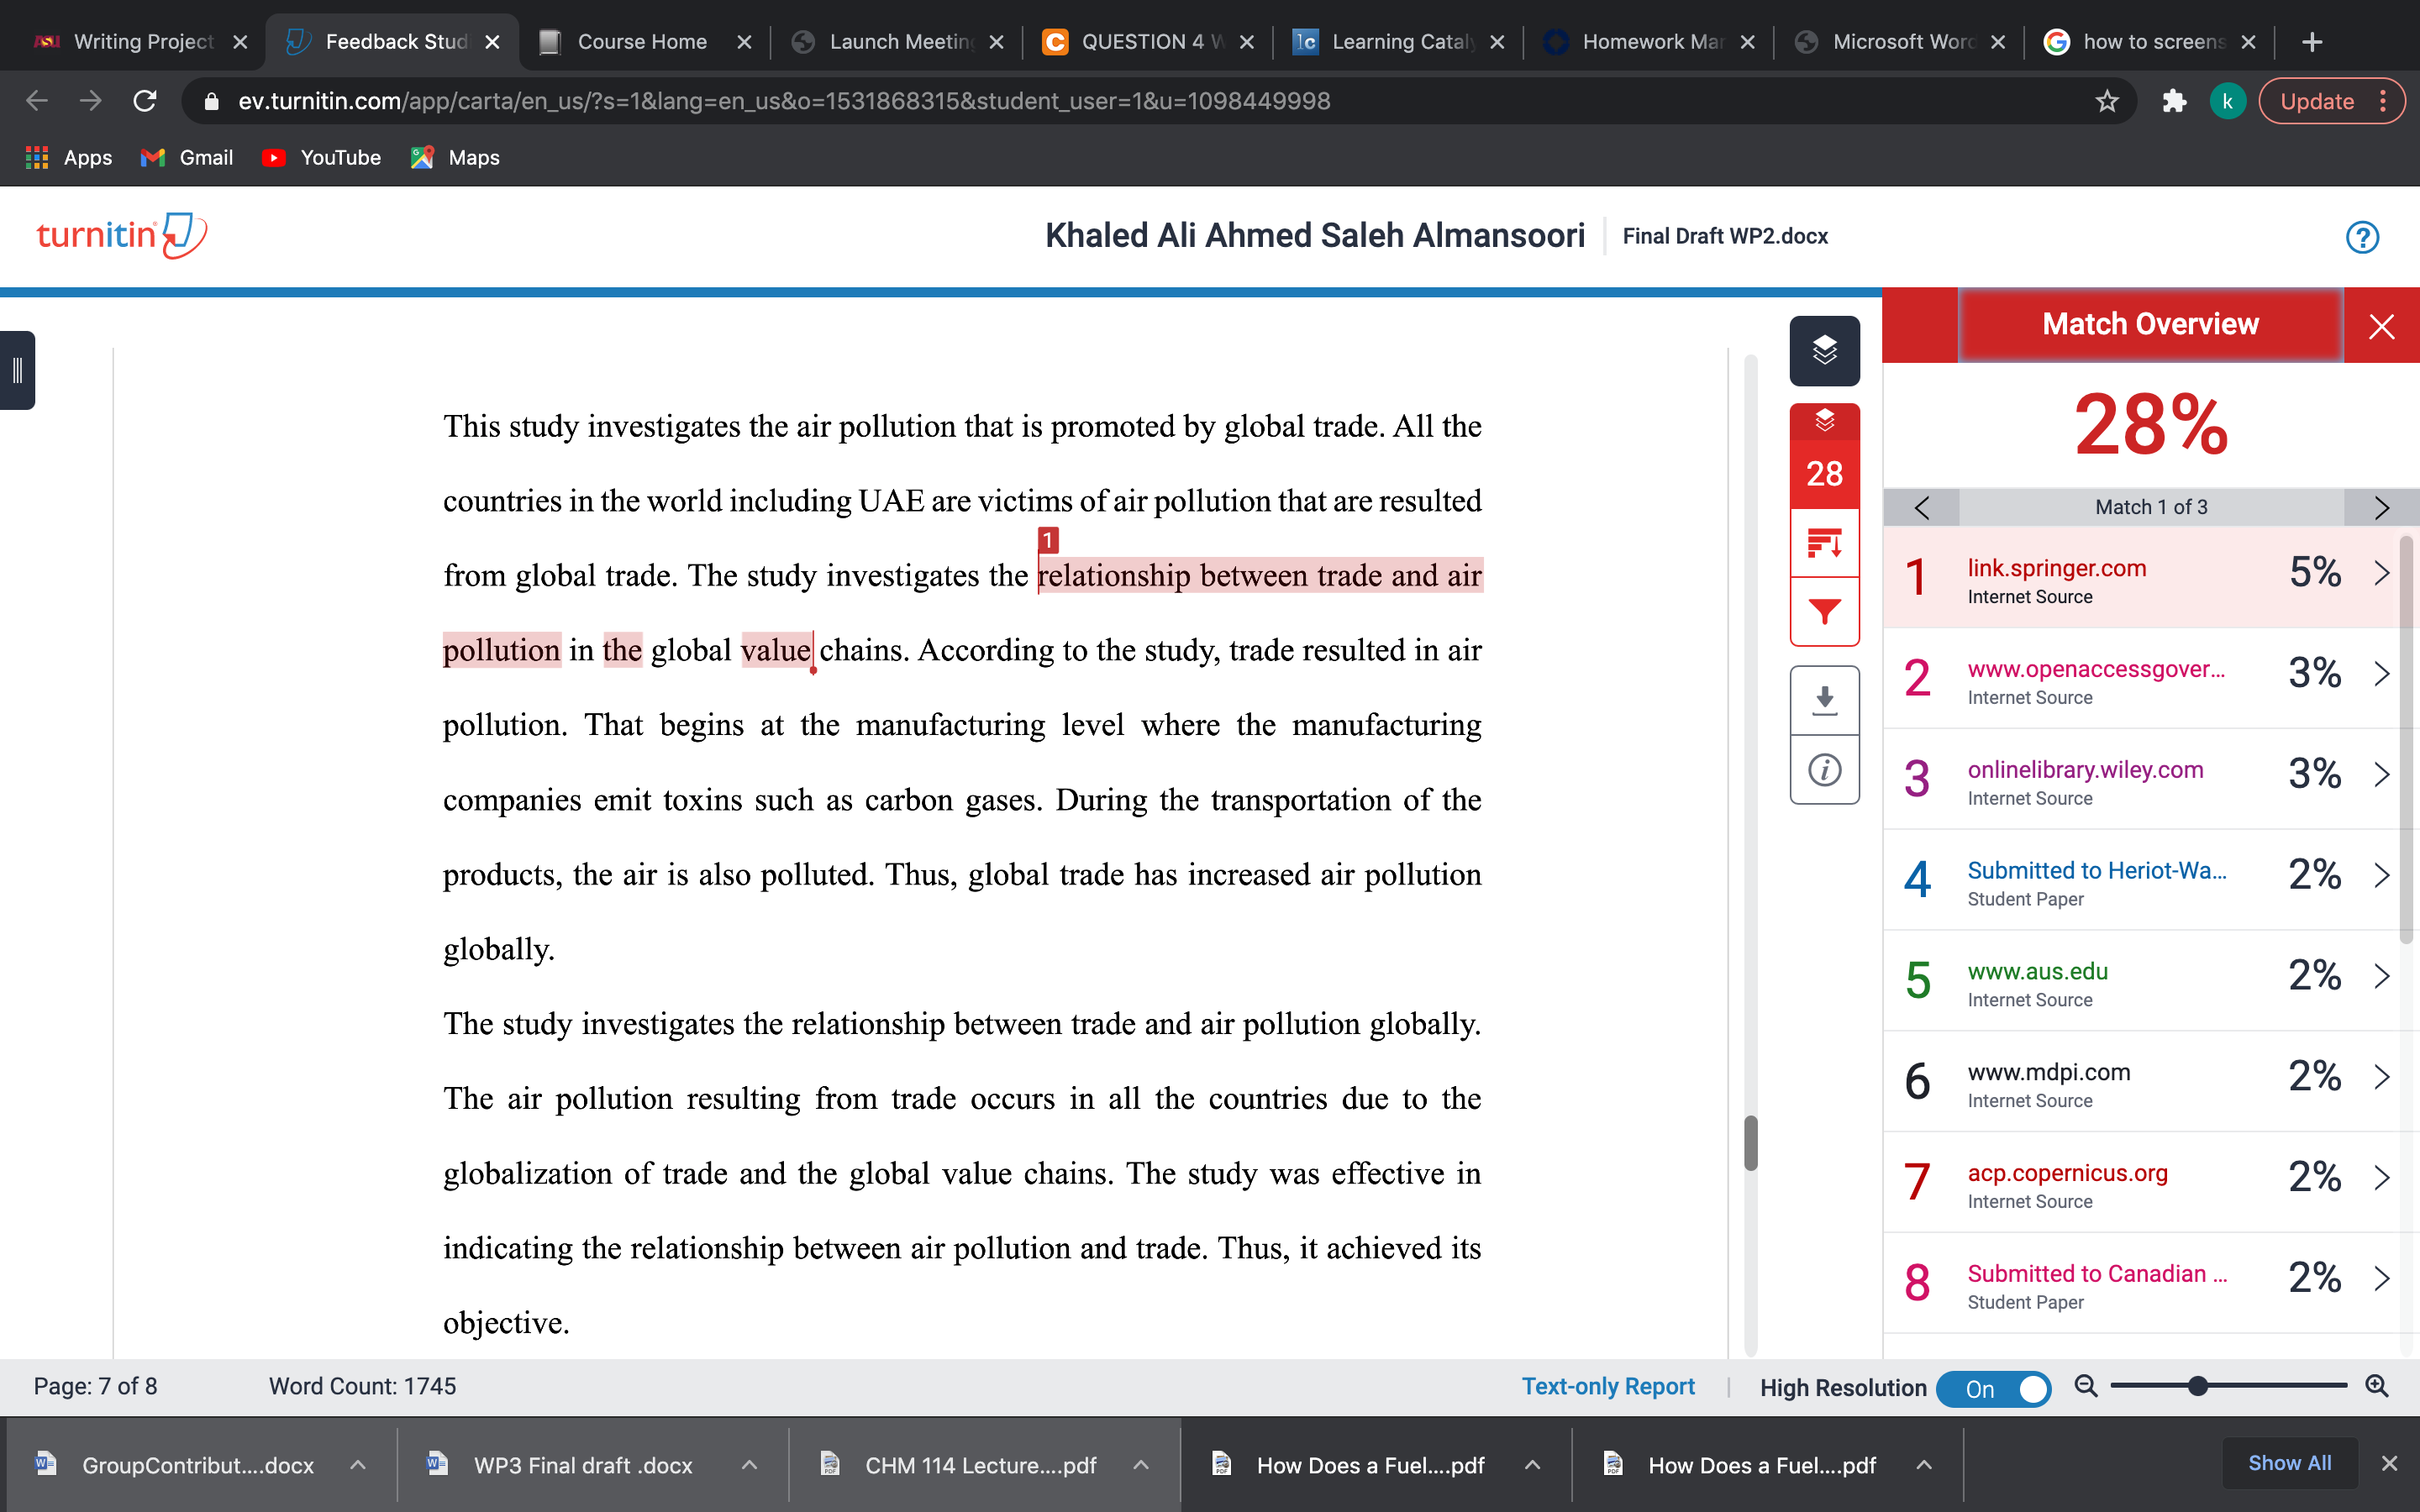Click the document vertical scrollbar thumb

(1750, 1142)
